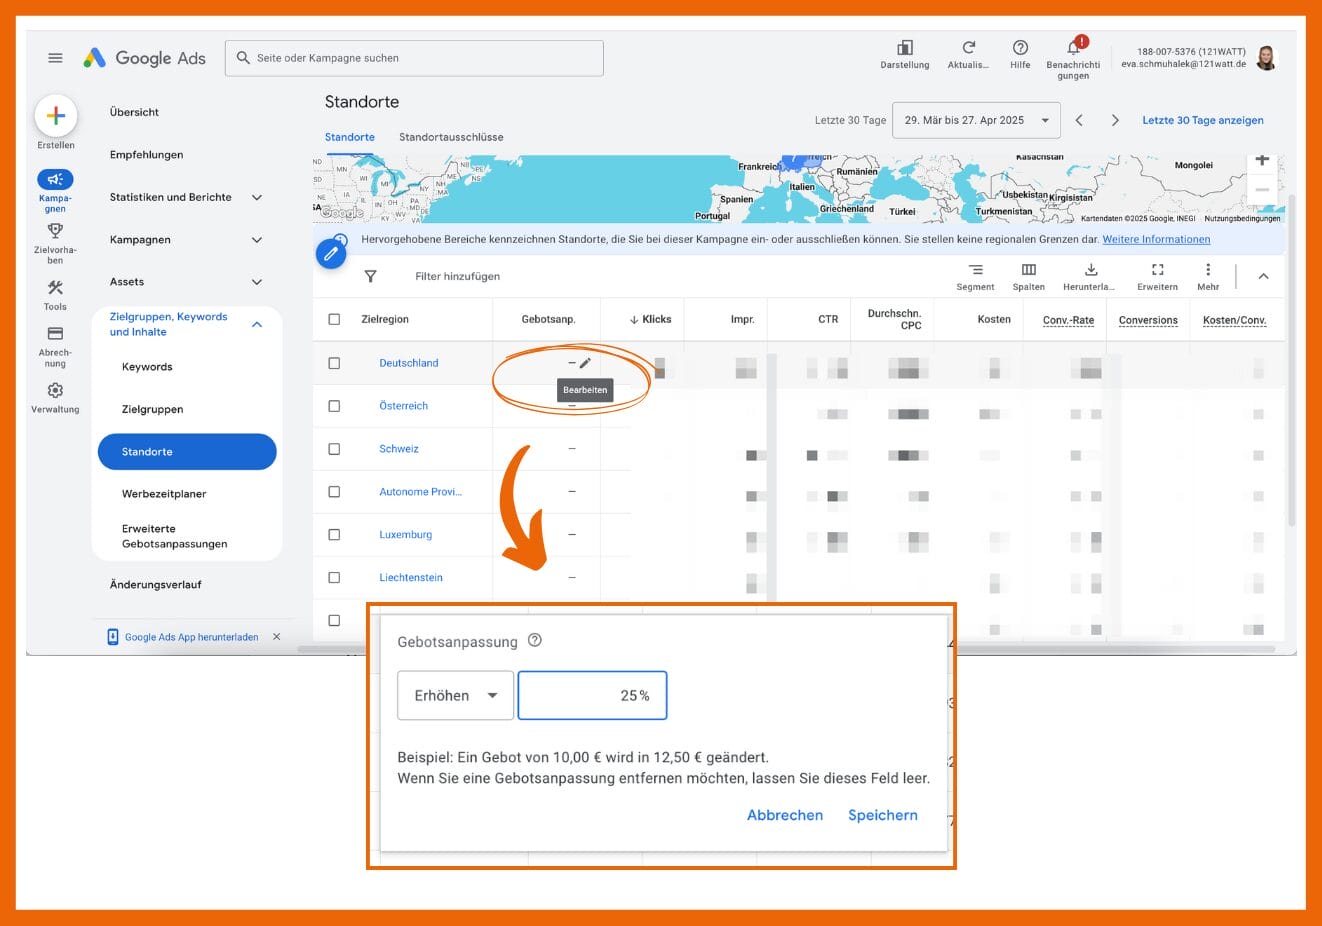Select Keywords in the sidebar menu
The height and width of the screenshot is (926, 1322).
147,367
